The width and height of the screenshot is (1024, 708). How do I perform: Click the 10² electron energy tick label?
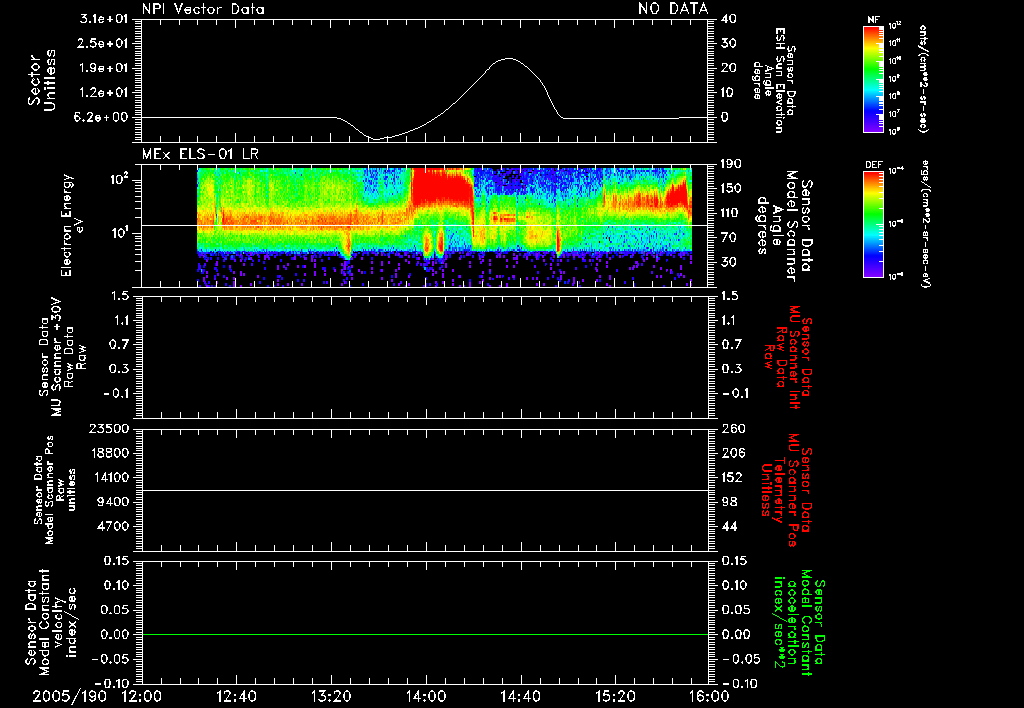point(118,180)
